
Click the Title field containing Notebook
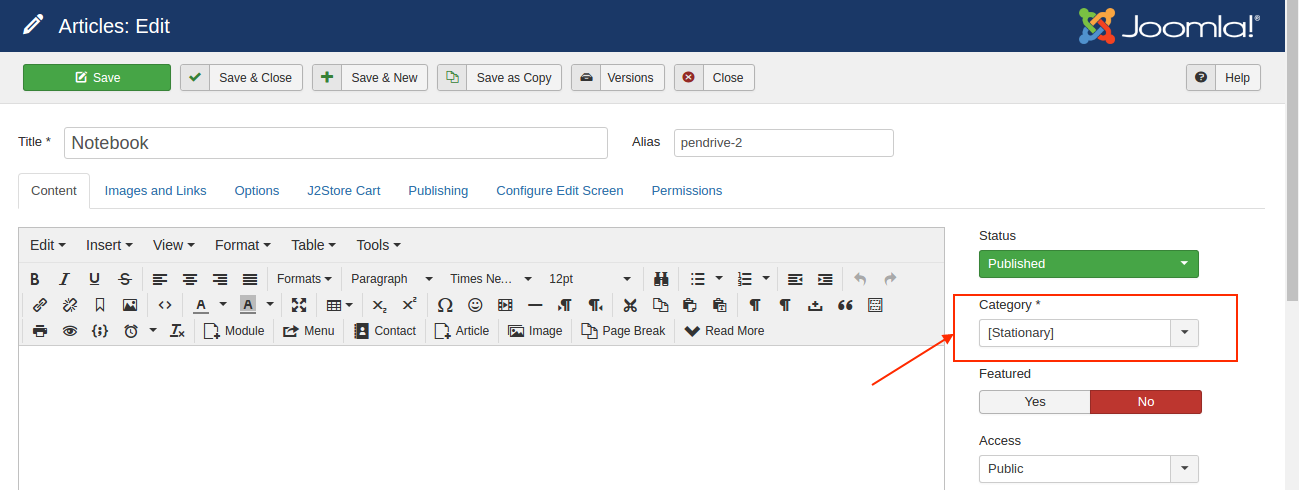336,143
